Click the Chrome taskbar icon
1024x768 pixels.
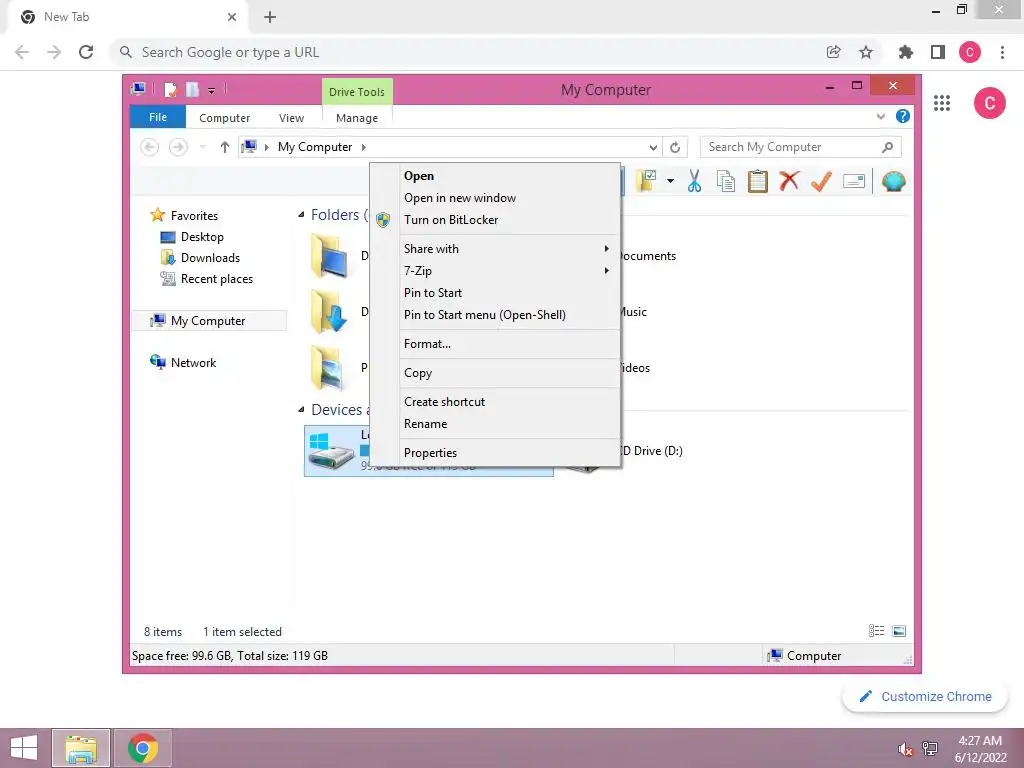(x=143, y=748)
